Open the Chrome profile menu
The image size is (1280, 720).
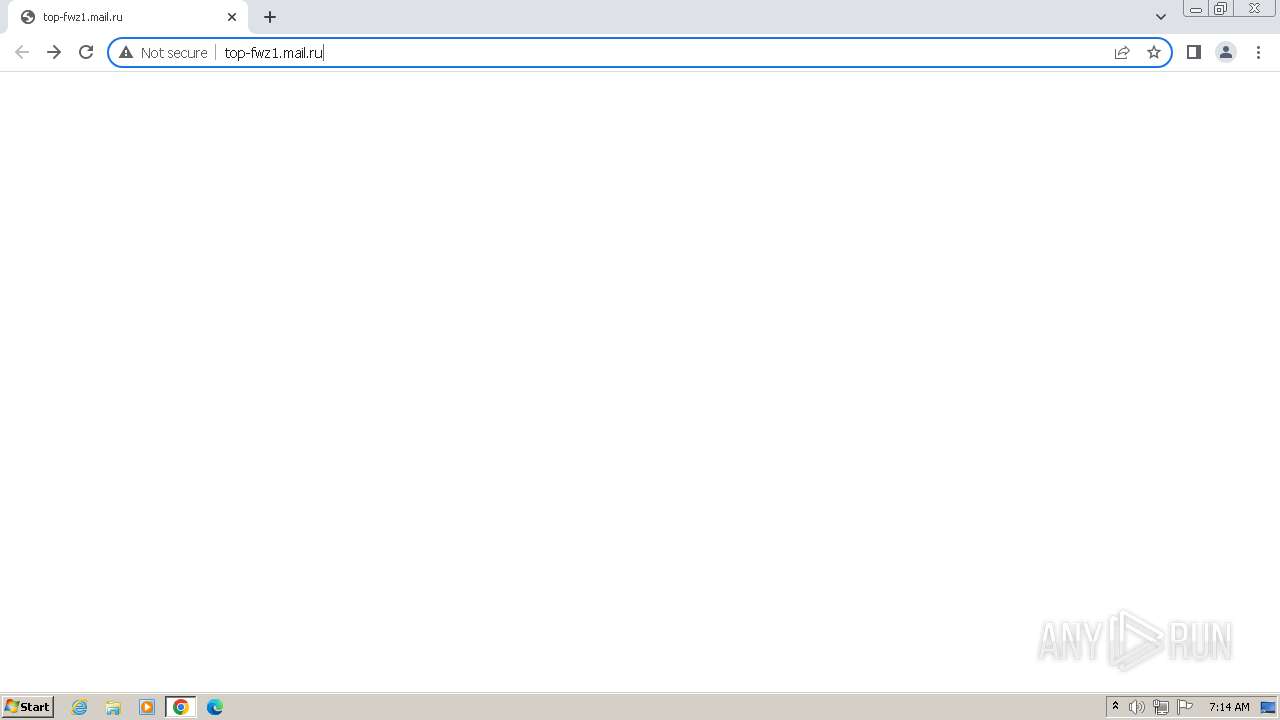pos(1226,52)
